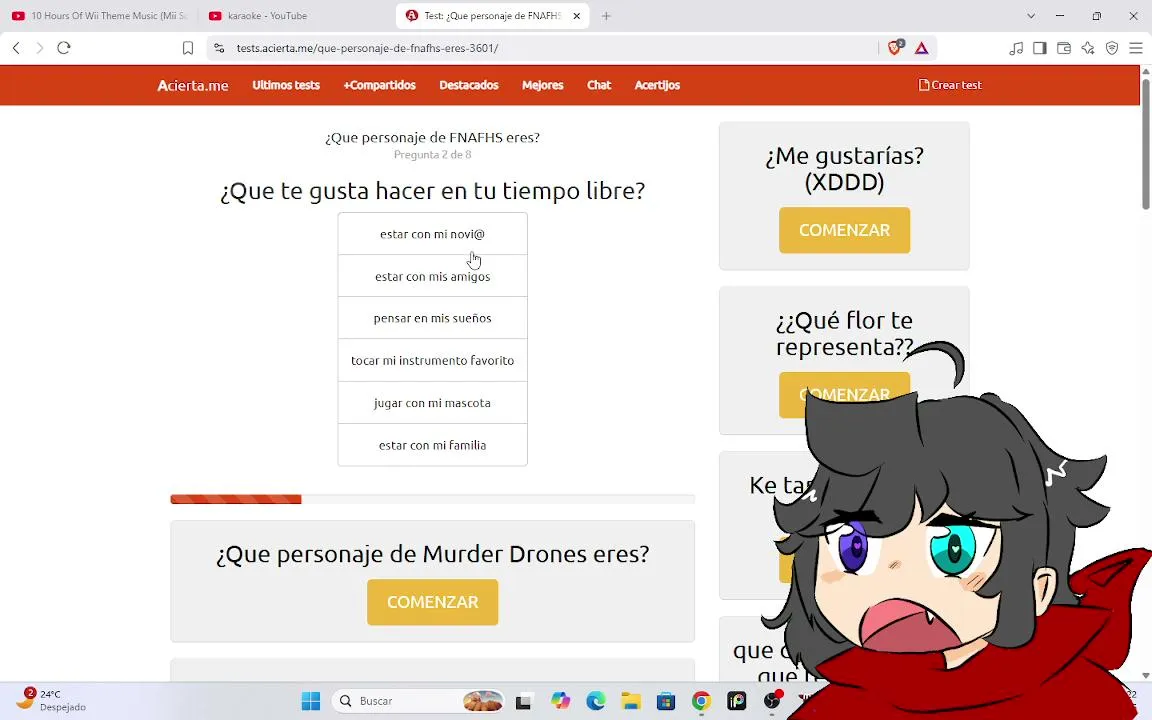The height and width of the screenshot is (720, 1152).
Task: Launch Copilot from taskbar
Action: [x=561, y=701]
